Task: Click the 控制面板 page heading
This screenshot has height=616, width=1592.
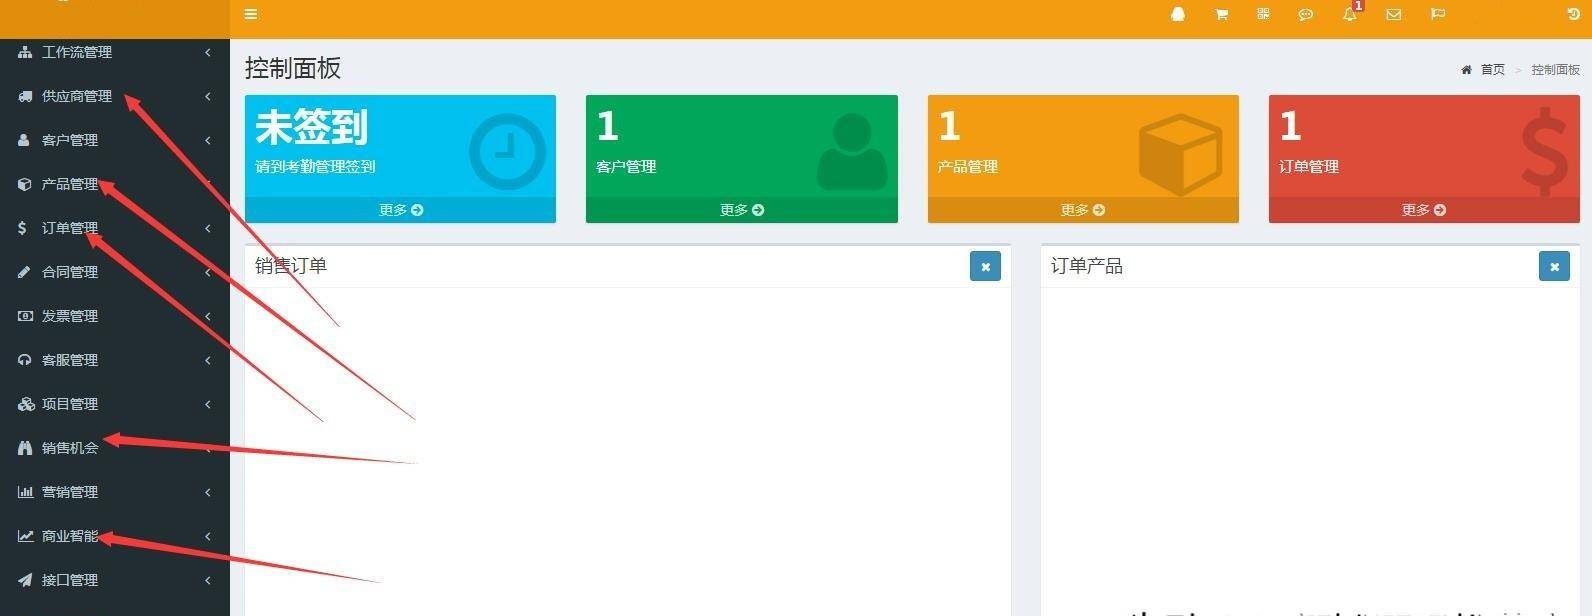Action: pos(293,68)
